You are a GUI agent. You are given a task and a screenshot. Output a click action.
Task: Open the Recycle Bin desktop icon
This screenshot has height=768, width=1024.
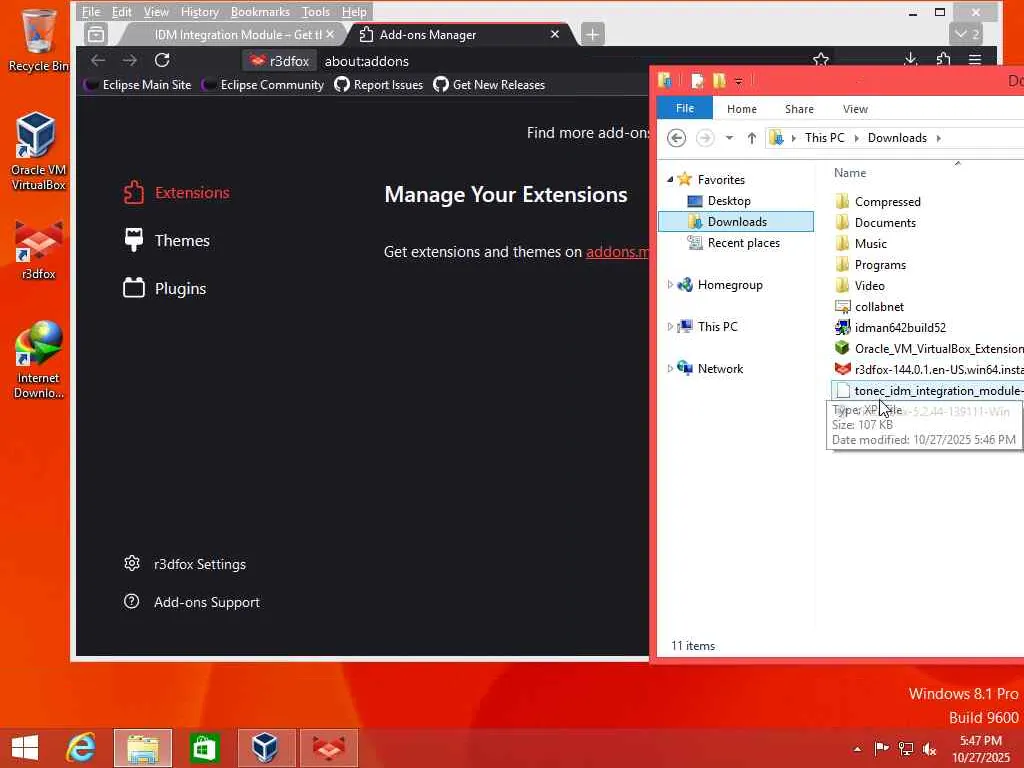point(38,40)
